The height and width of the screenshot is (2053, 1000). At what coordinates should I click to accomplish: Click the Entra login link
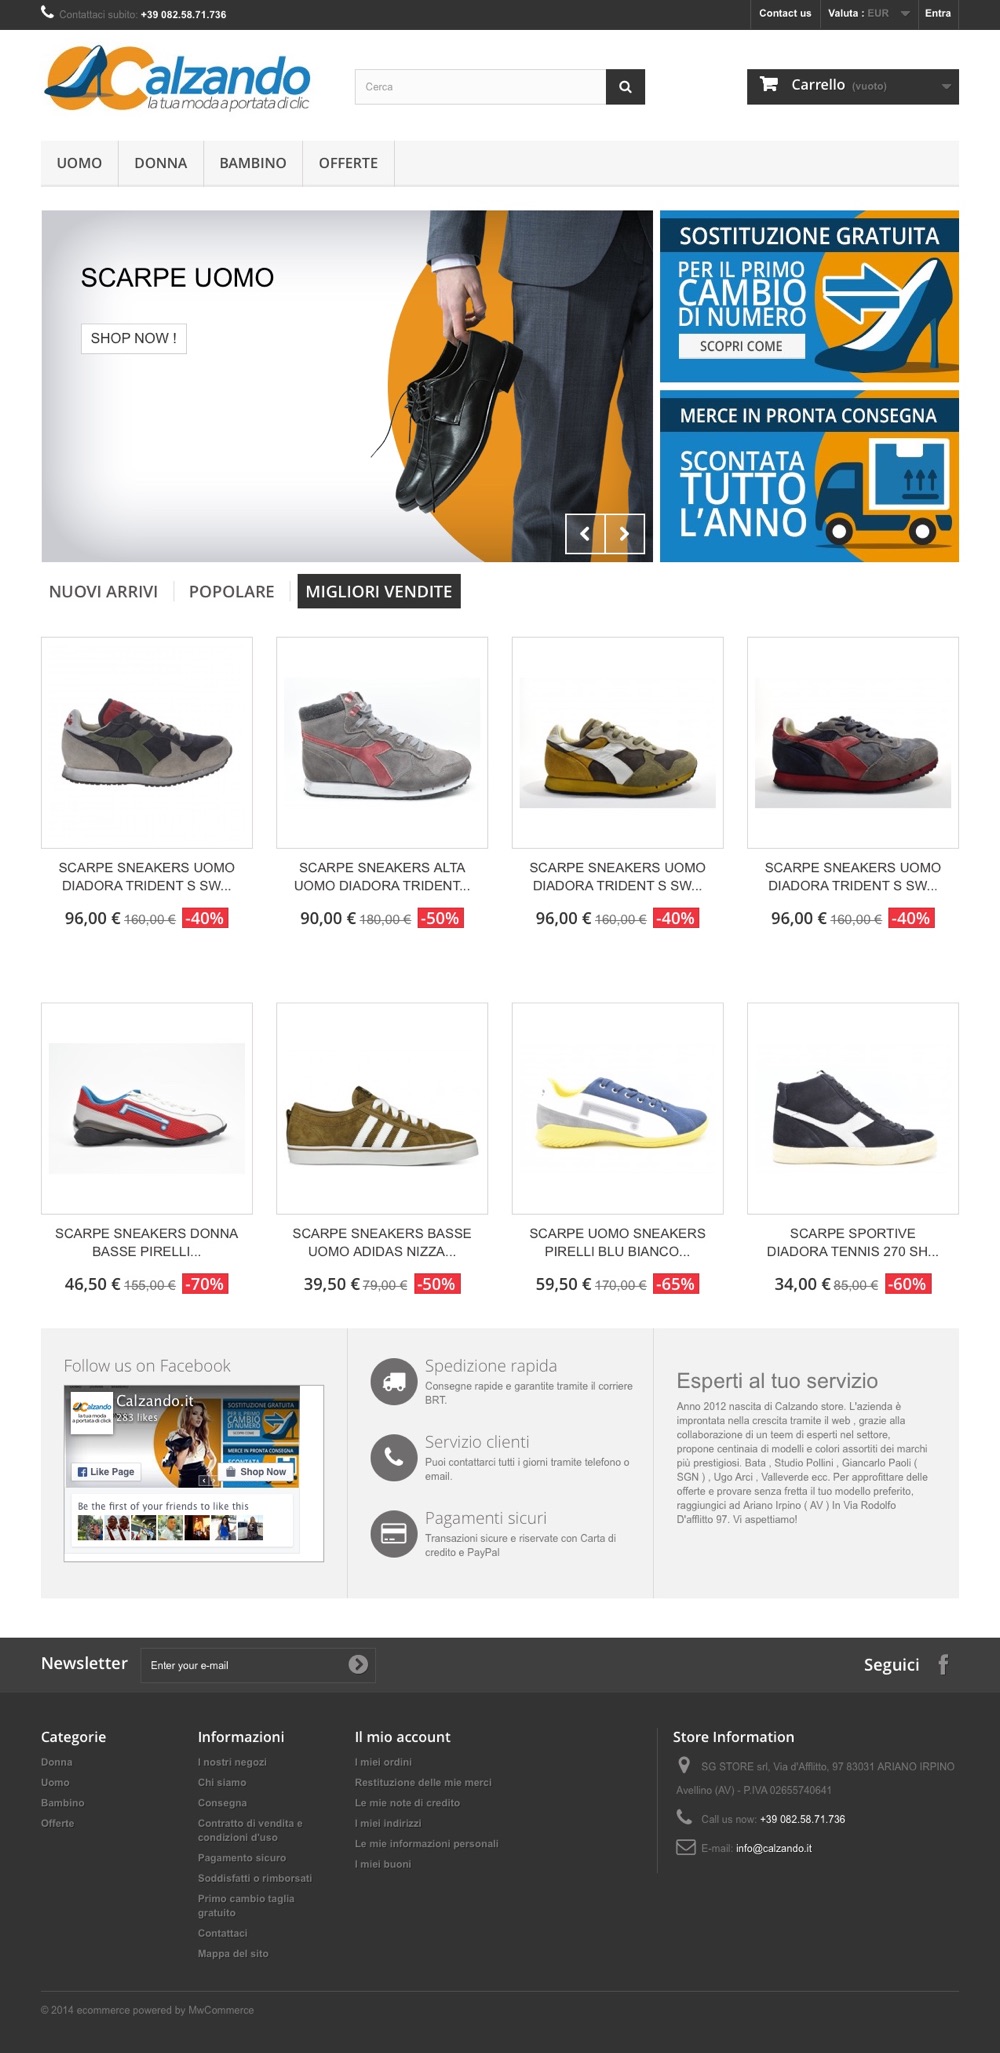pyautogui.click(x=938, y=14)
